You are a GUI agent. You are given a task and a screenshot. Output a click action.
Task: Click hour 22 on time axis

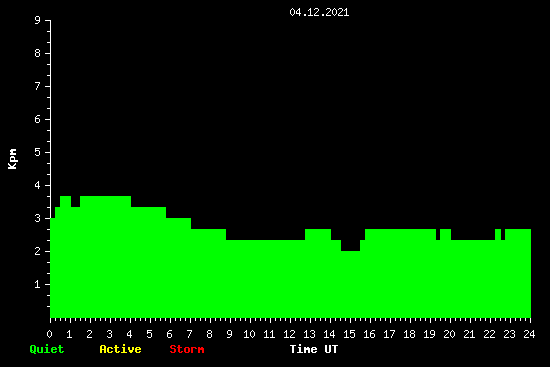click(489, 334)
